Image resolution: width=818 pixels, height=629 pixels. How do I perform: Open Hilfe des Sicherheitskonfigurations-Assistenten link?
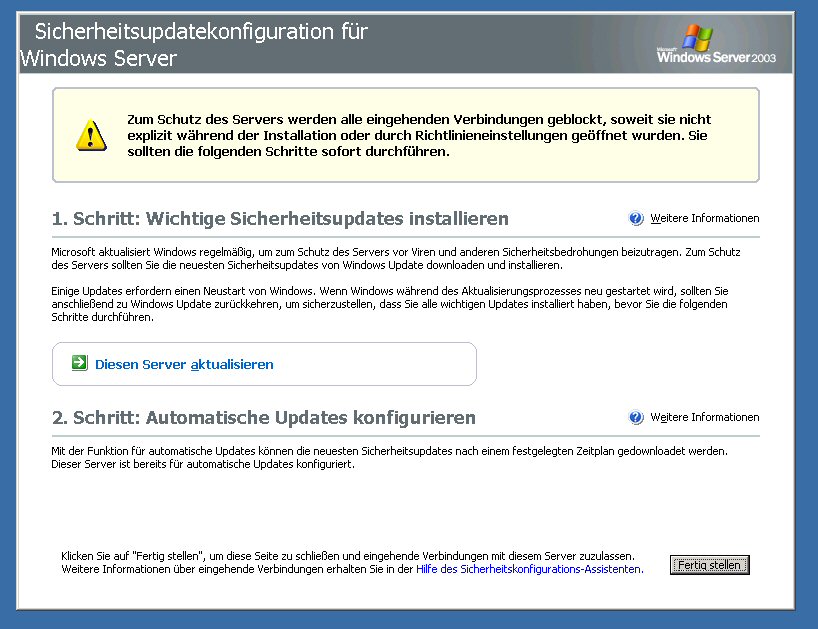530,569
